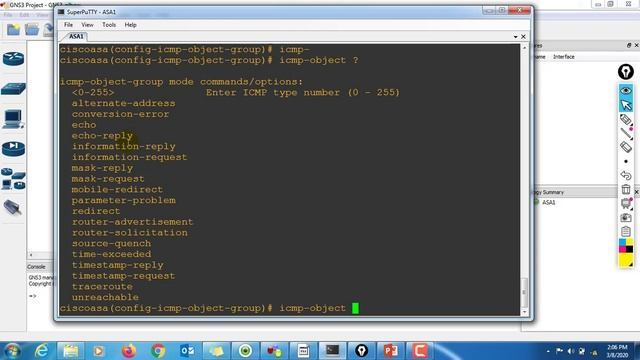Show hidden system tray icons arrow
Screen dimensions: 640x360
point(548,351)
